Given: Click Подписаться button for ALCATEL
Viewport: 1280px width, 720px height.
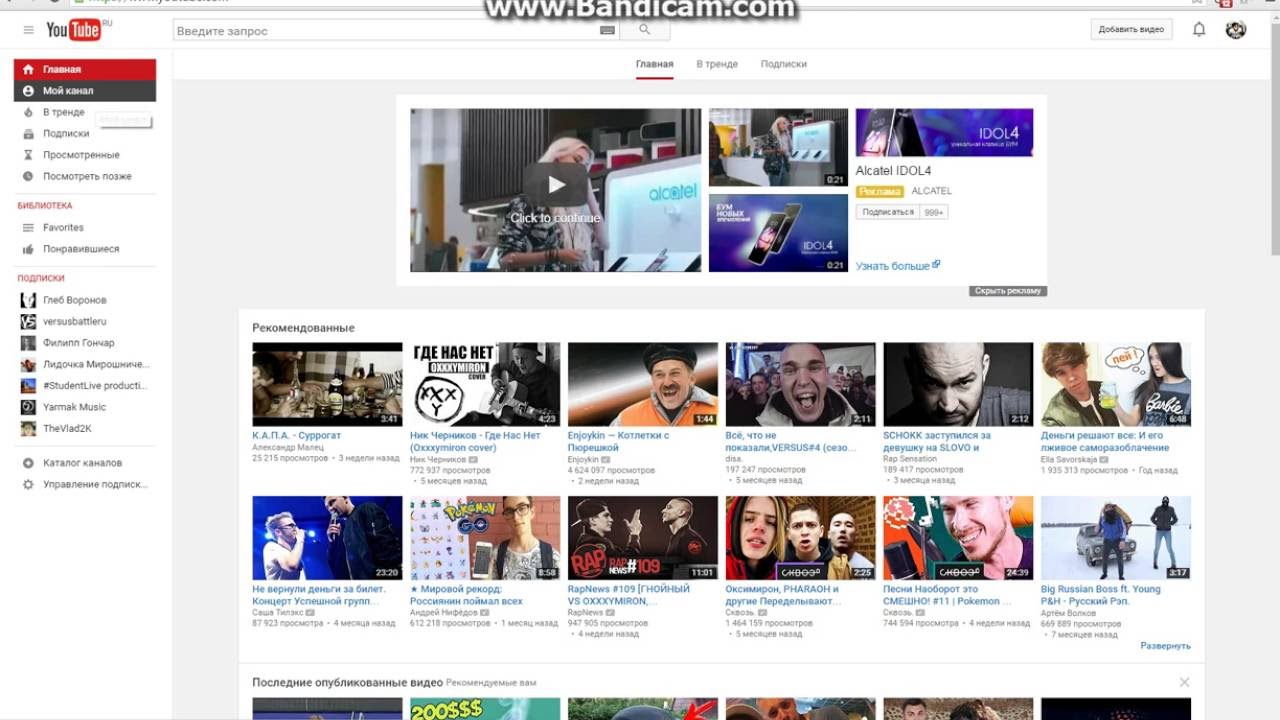Looking at the screenshot, I should click(888, 212).
